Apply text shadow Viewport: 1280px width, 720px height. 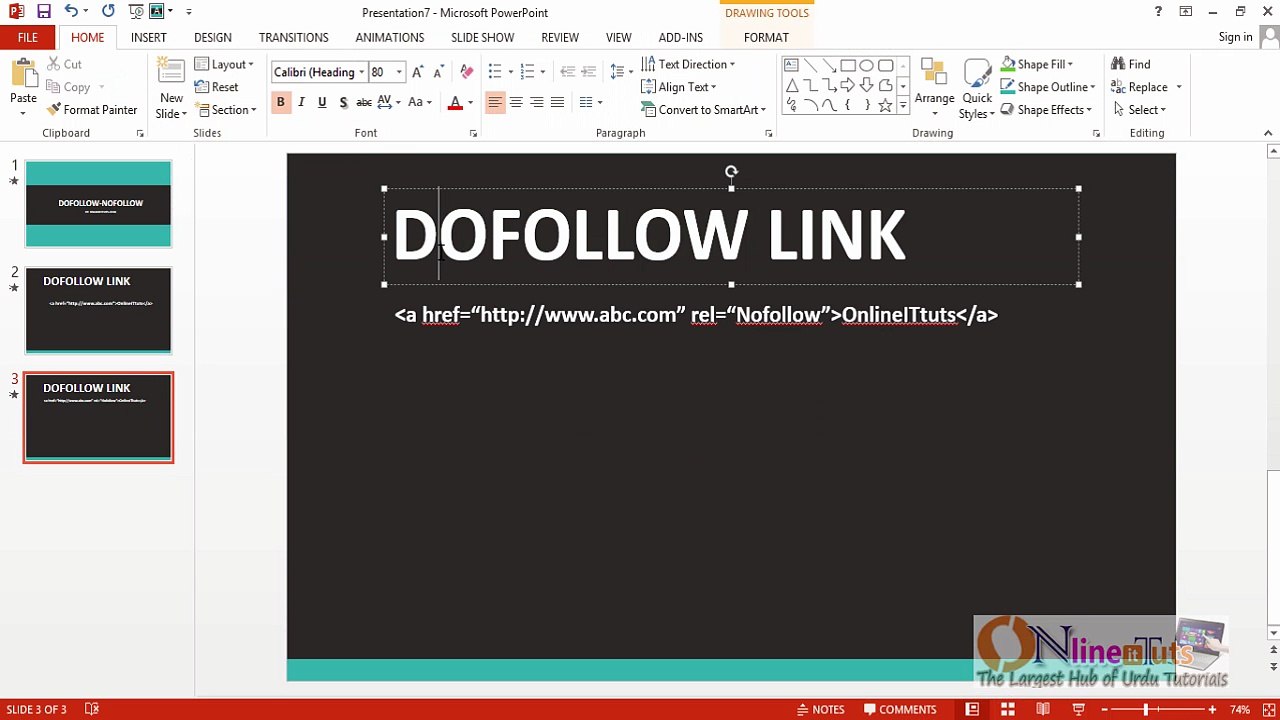[x=343, y=102]
